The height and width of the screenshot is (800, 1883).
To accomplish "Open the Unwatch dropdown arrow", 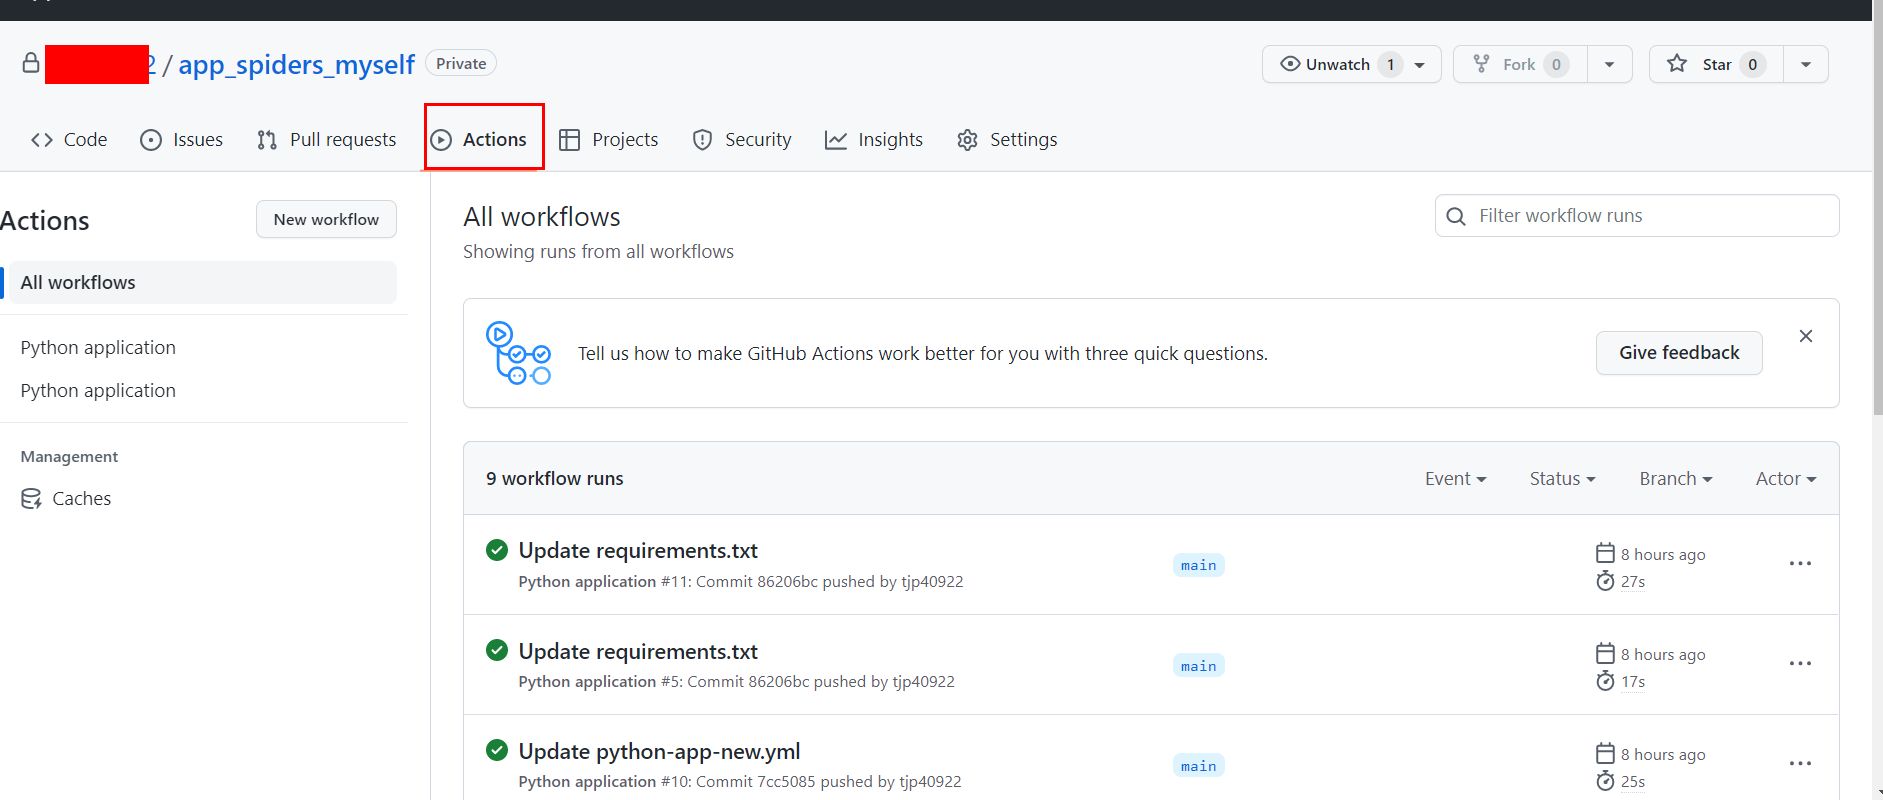I will 1420,64.
